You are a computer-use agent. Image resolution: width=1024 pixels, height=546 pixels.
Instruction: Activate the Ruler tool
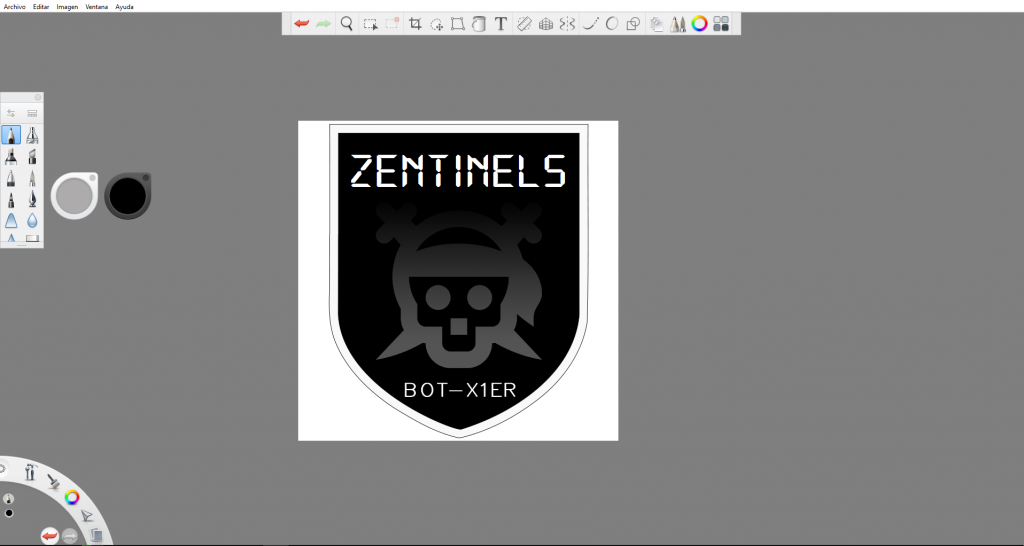(523, 24)
